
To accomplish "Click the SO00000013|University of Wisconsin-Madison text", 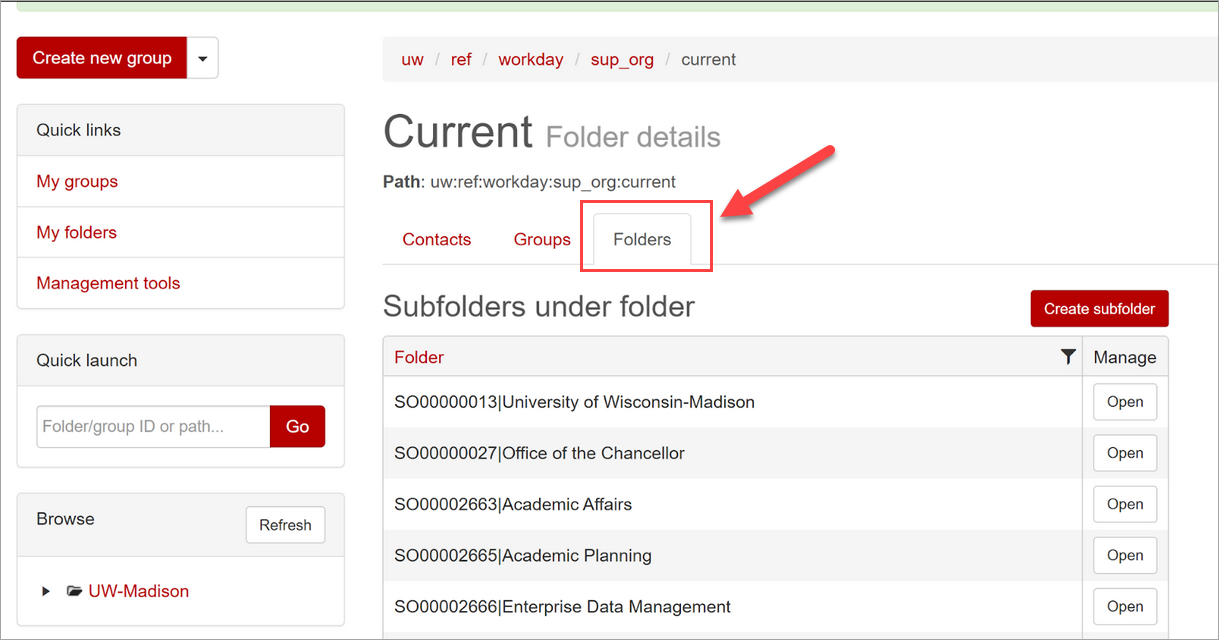I will click(x=574, y=402).
